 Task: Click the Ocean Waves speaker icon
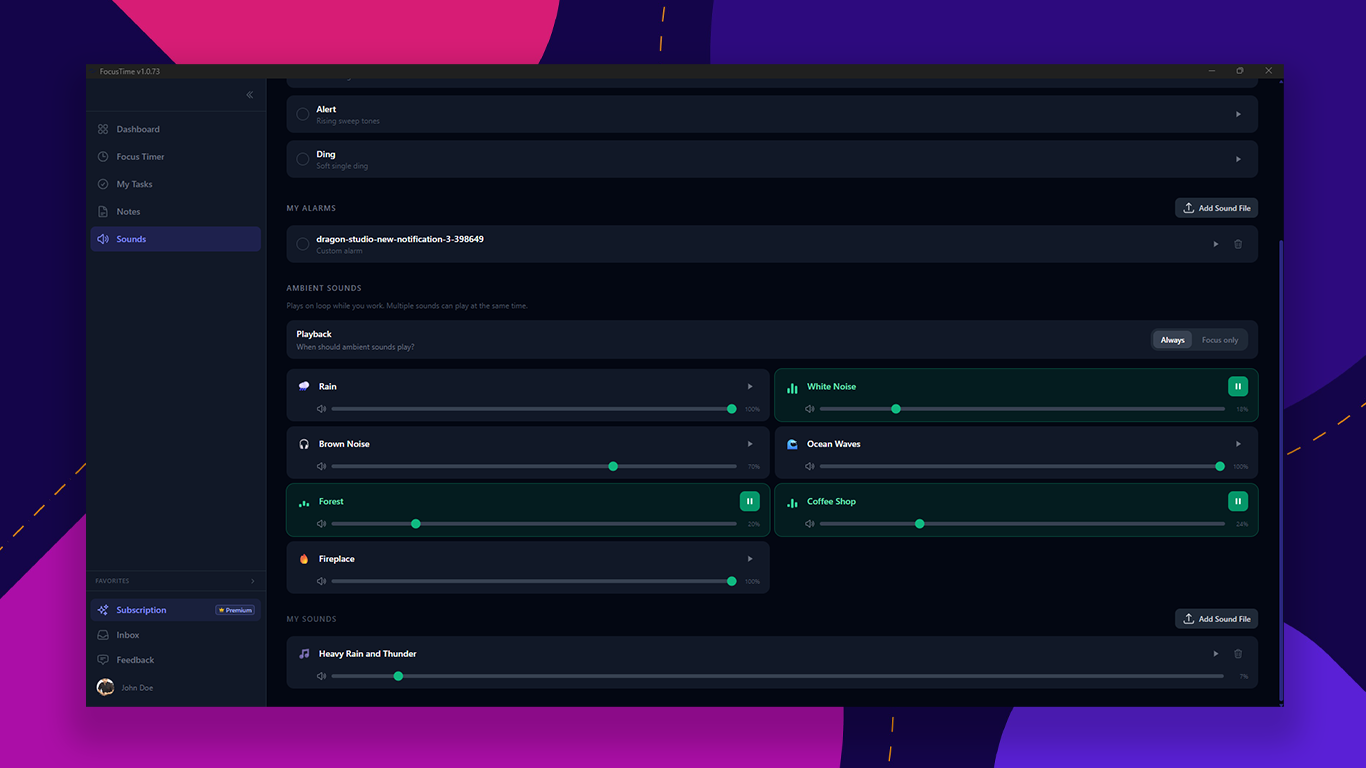[810, 467]
